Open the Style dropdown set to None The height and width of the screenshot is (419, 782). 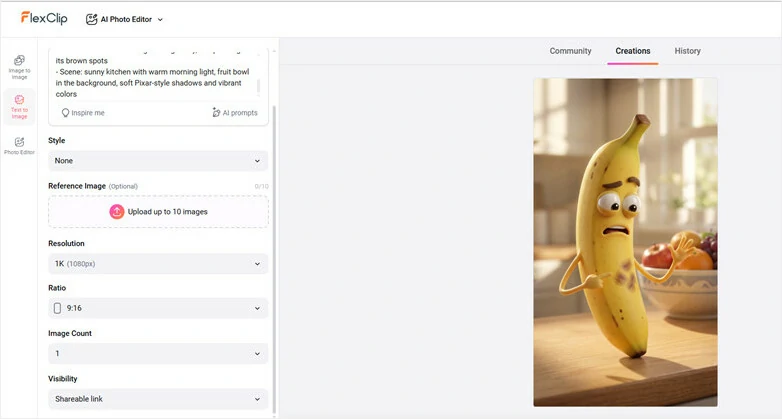coord(158,161)
